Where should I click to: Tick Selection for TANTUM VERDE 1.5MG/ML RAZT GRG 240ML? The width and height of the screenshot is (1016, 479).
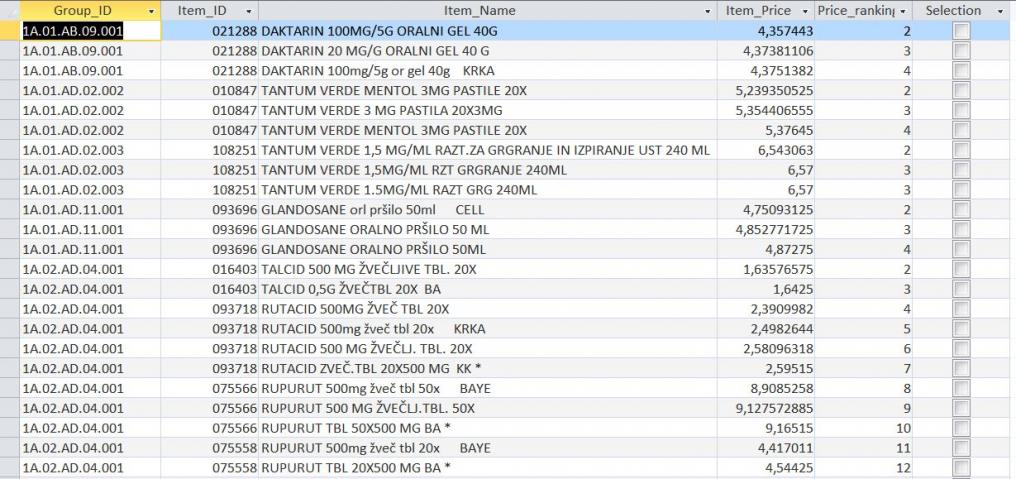pyautogui.click(x=961, y=189)
